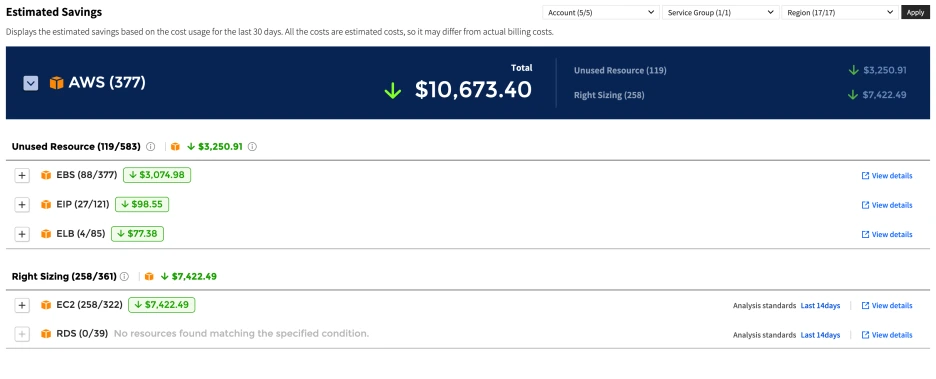
Task: Collapse the AWS (377) summary panel
Action: 31,84
